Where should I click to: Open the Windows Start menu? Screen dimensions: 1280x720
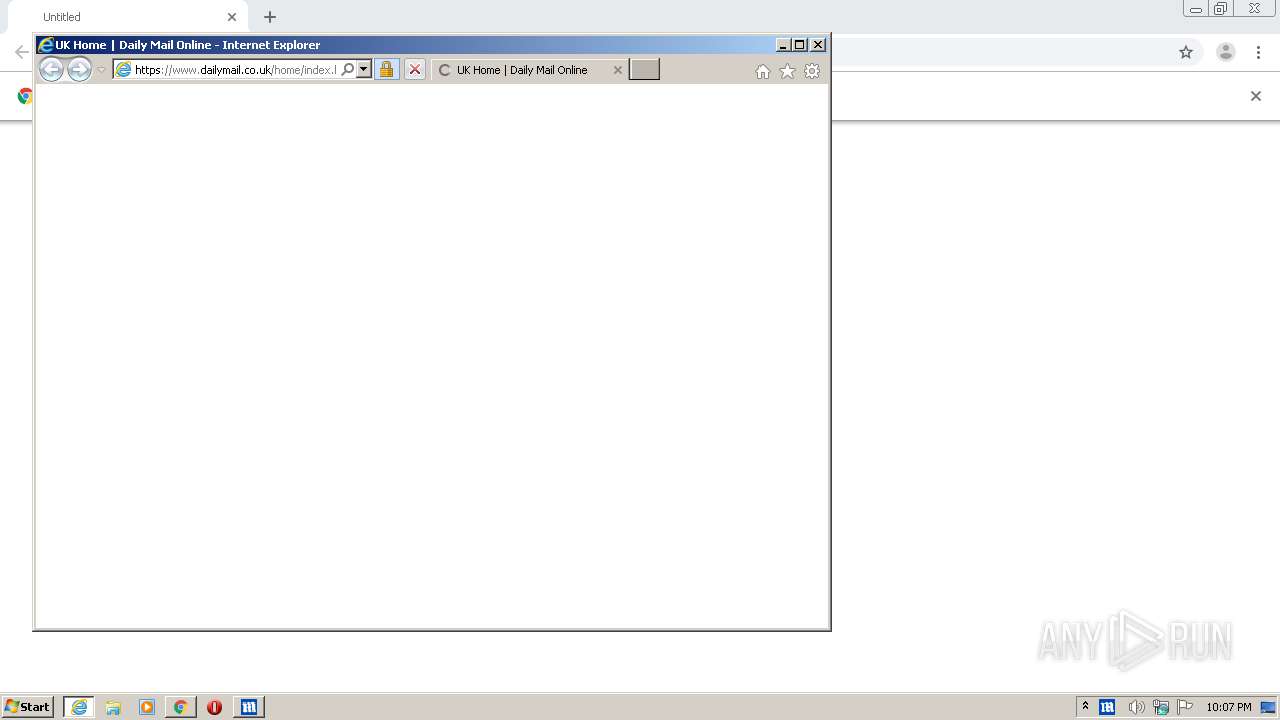pyautogui.click(x=28, y=707)
